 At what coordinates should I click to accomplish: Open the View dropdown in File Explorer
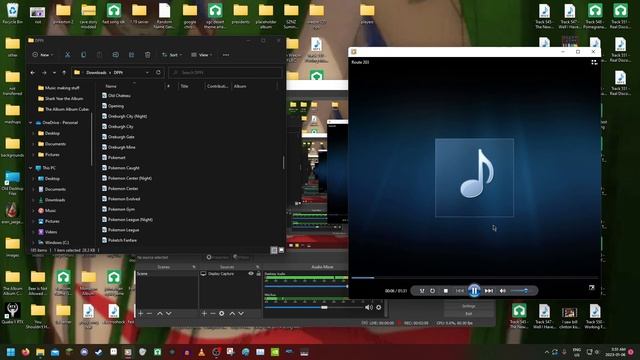pyautogui.click(x=201, y=55)
